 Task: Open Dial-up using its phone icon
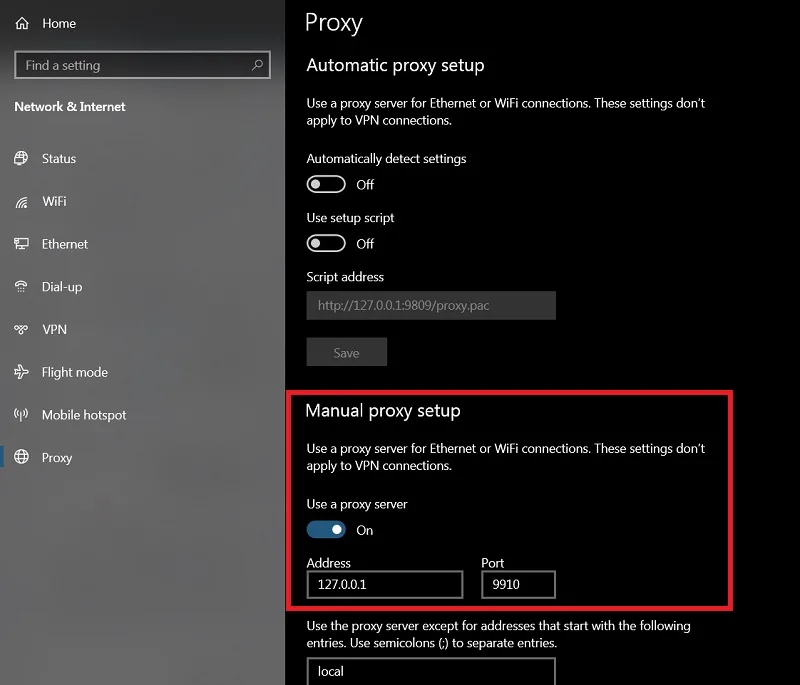(x=21, y=287)
